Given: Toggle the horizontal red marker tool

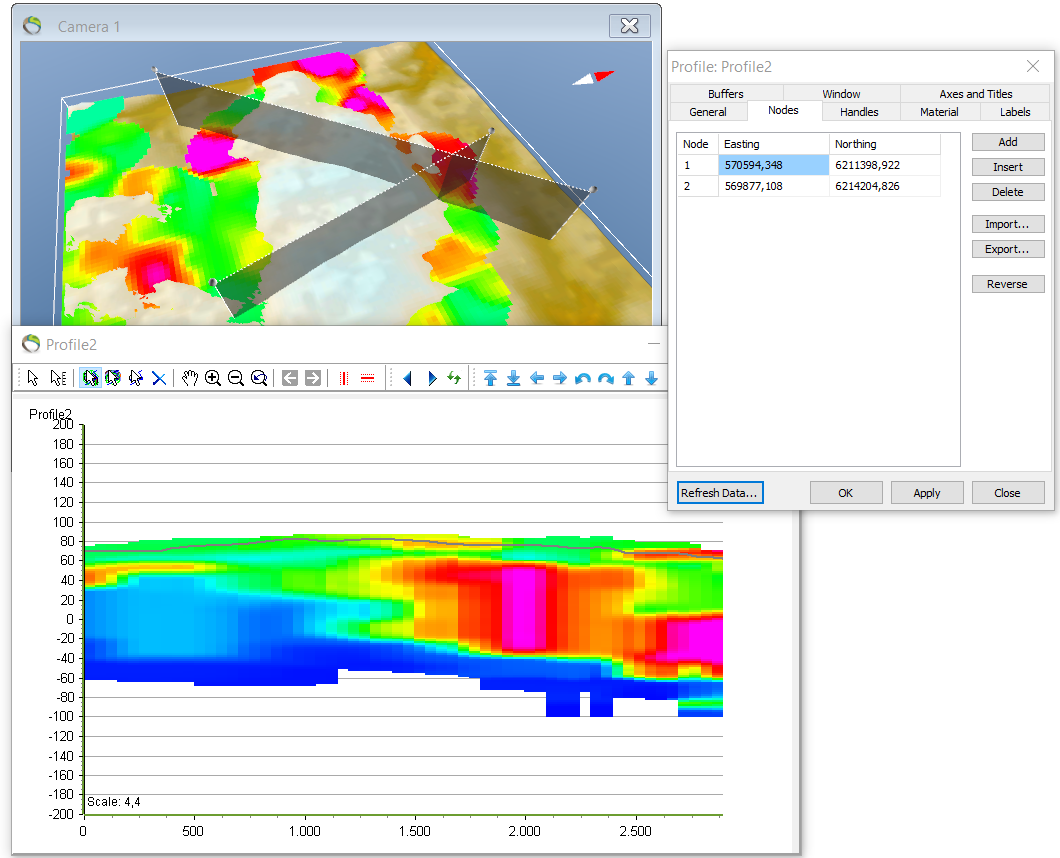Looking at the screenshot, I should tap(367, 378).
